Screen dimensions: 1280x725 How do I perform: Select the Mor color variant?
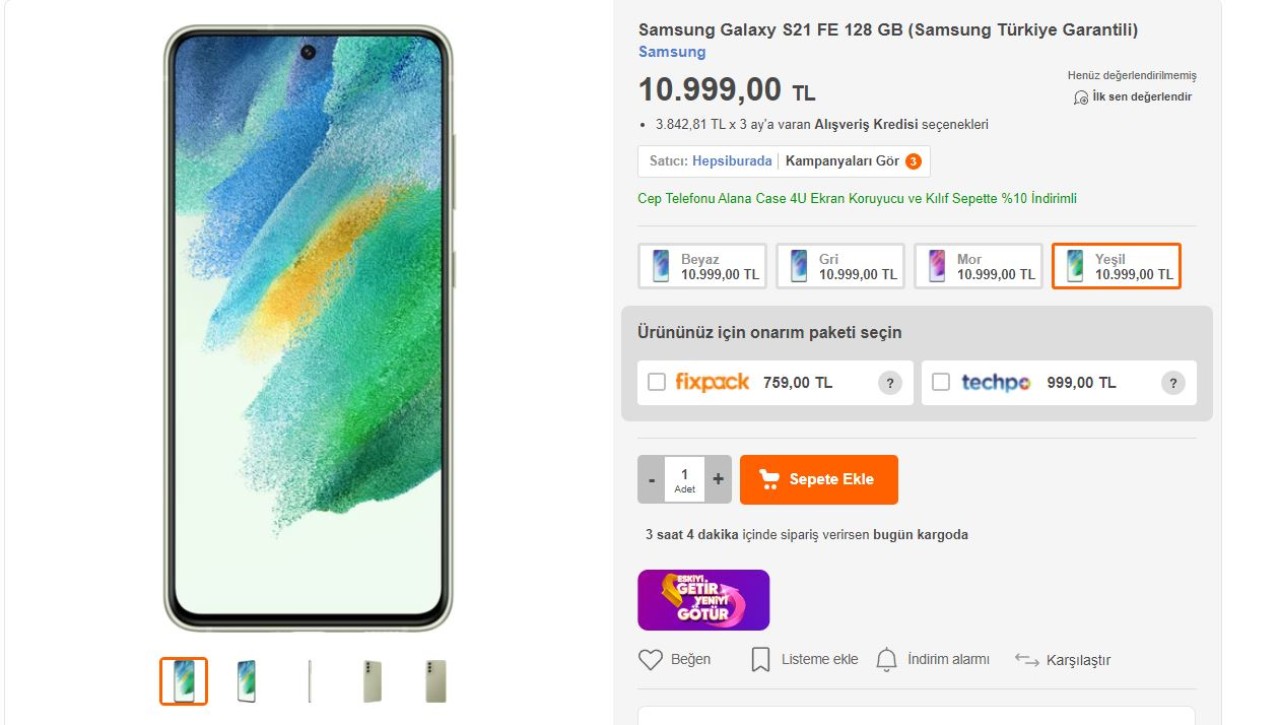pos(978,265)
